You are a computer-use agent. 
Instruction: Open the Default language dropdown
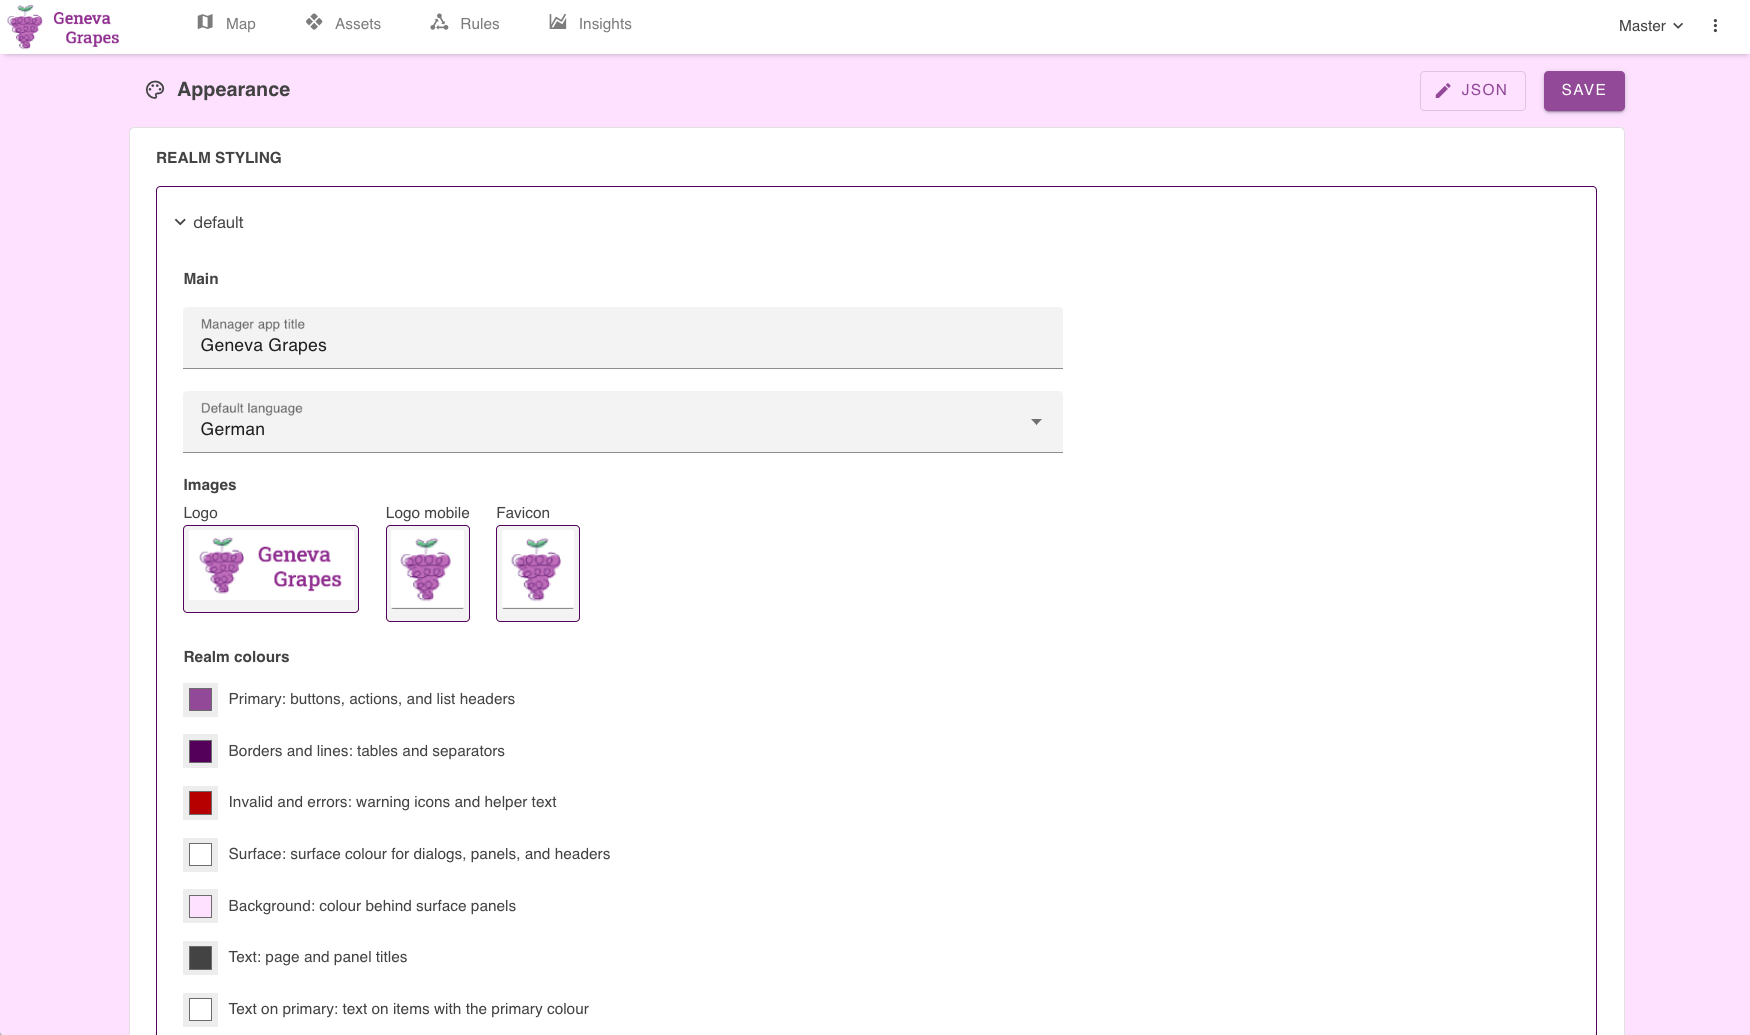(x=622, y=422)
